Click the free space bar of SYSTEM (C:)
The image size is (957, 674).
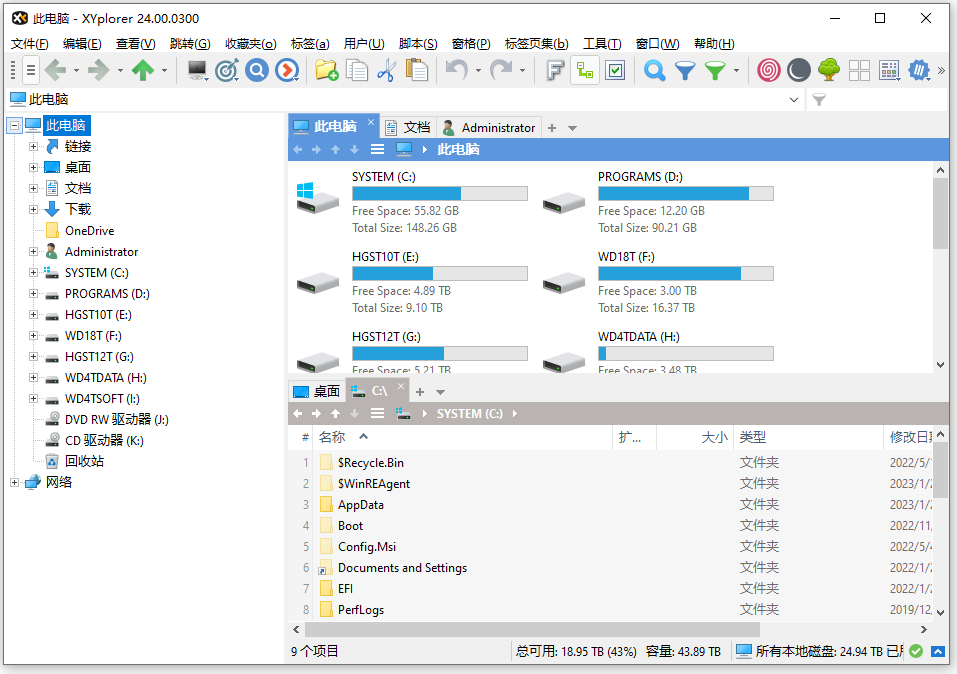440,193
